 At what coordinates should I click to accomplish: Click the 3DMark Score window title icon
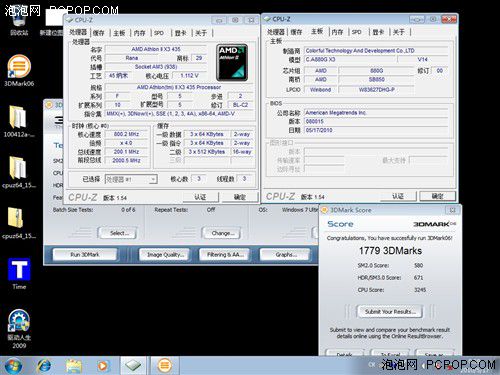pos(324,210)
